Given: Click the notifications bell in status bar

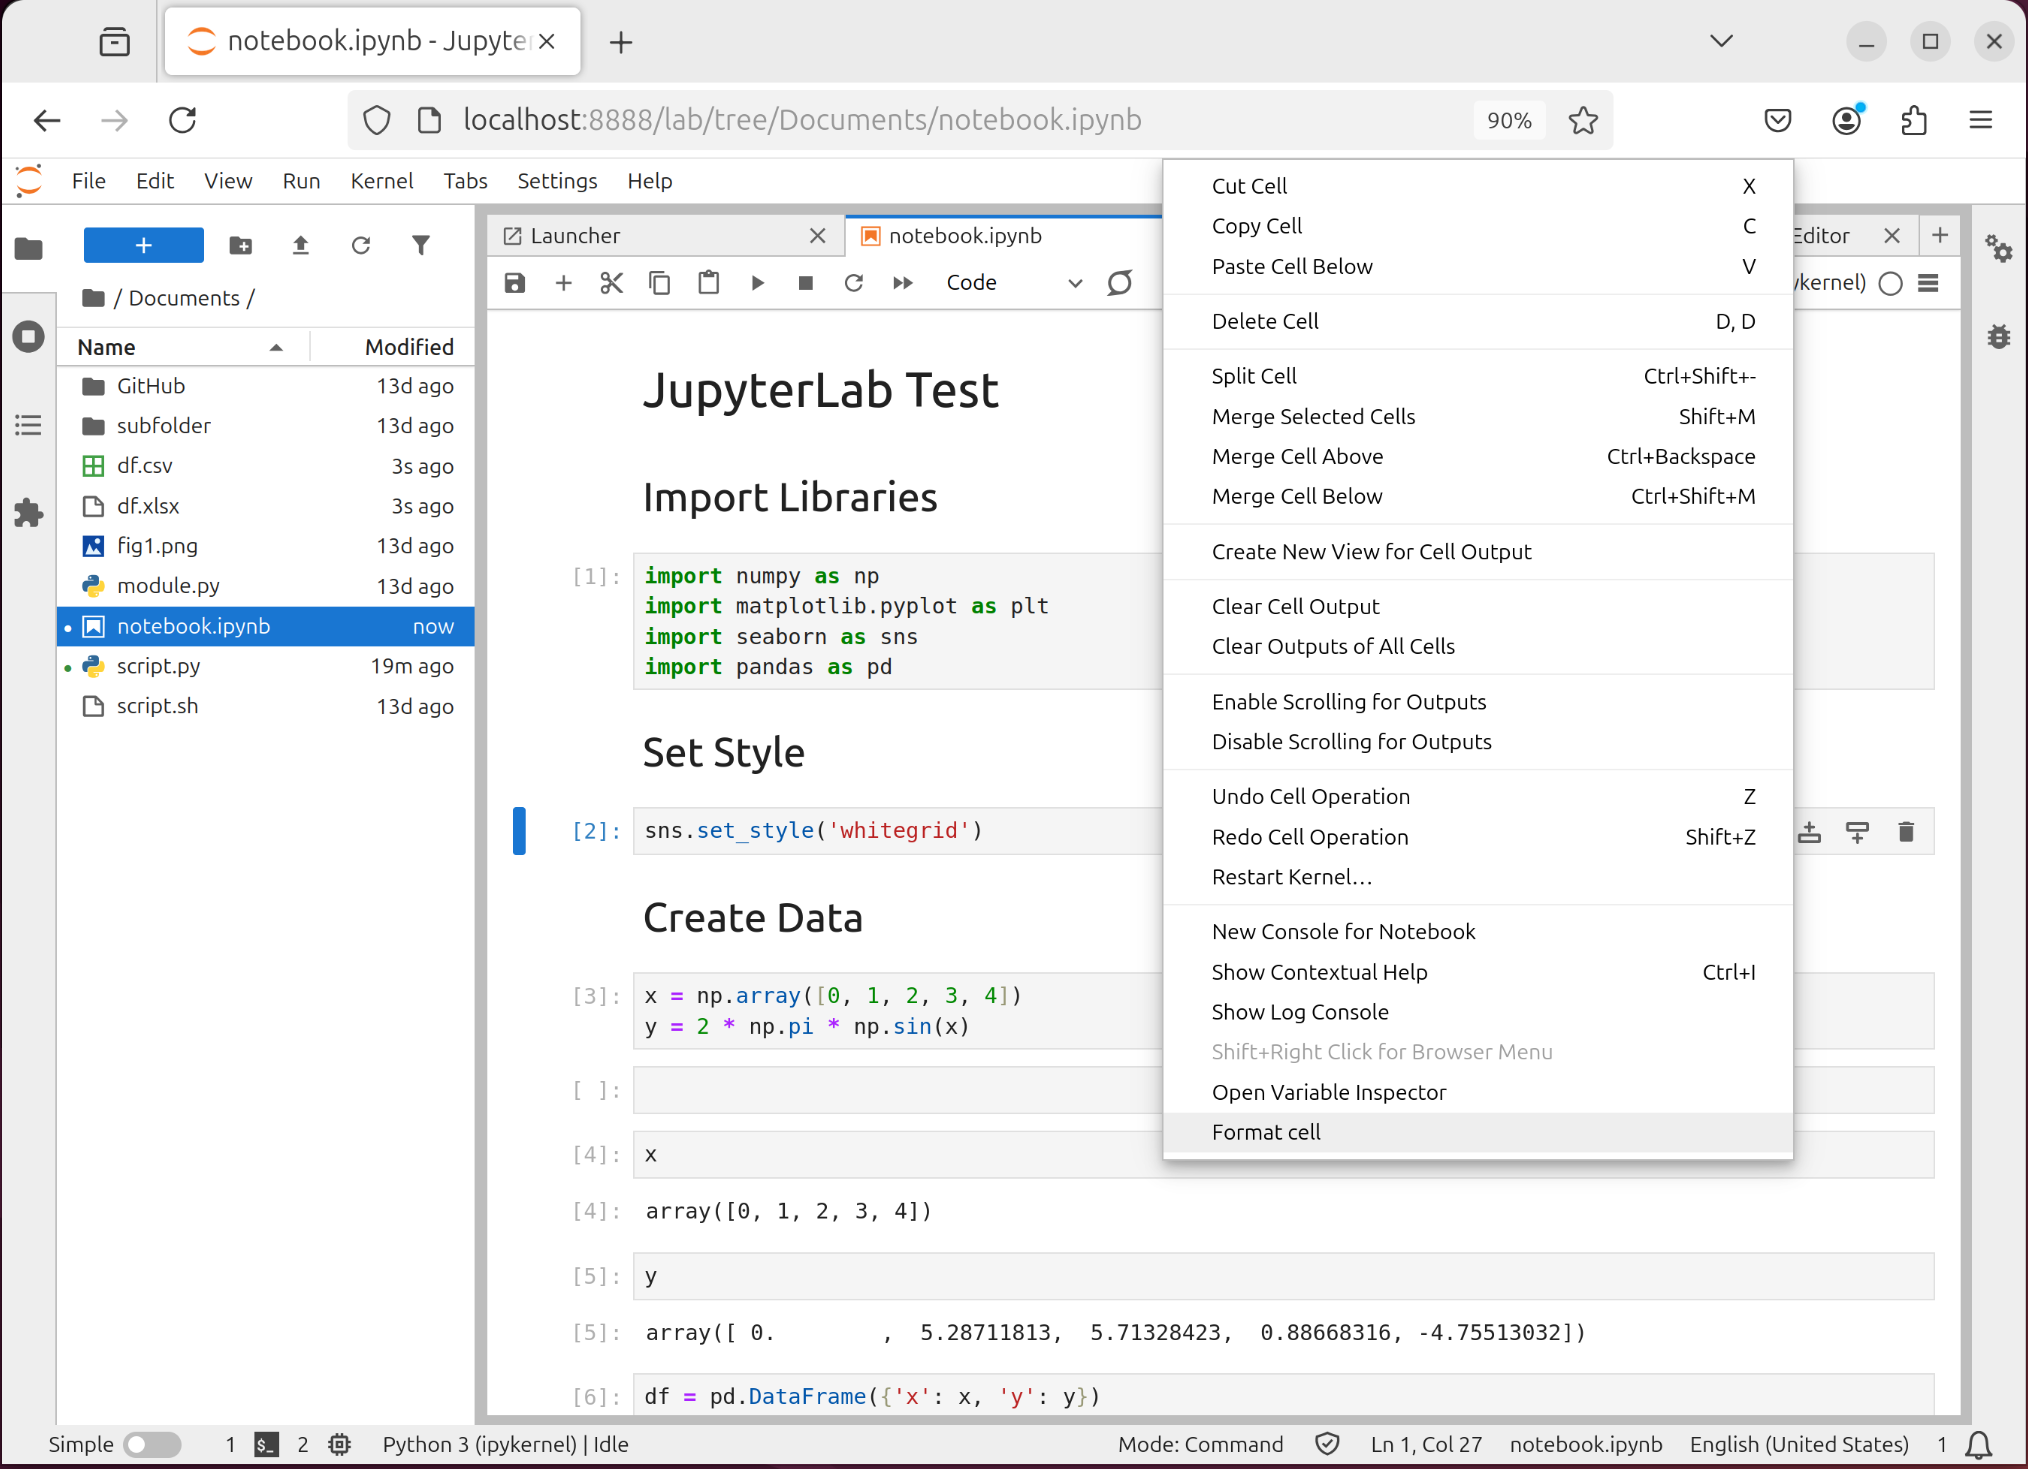Looking at the screenshot, I should tap(1979, 1445).
